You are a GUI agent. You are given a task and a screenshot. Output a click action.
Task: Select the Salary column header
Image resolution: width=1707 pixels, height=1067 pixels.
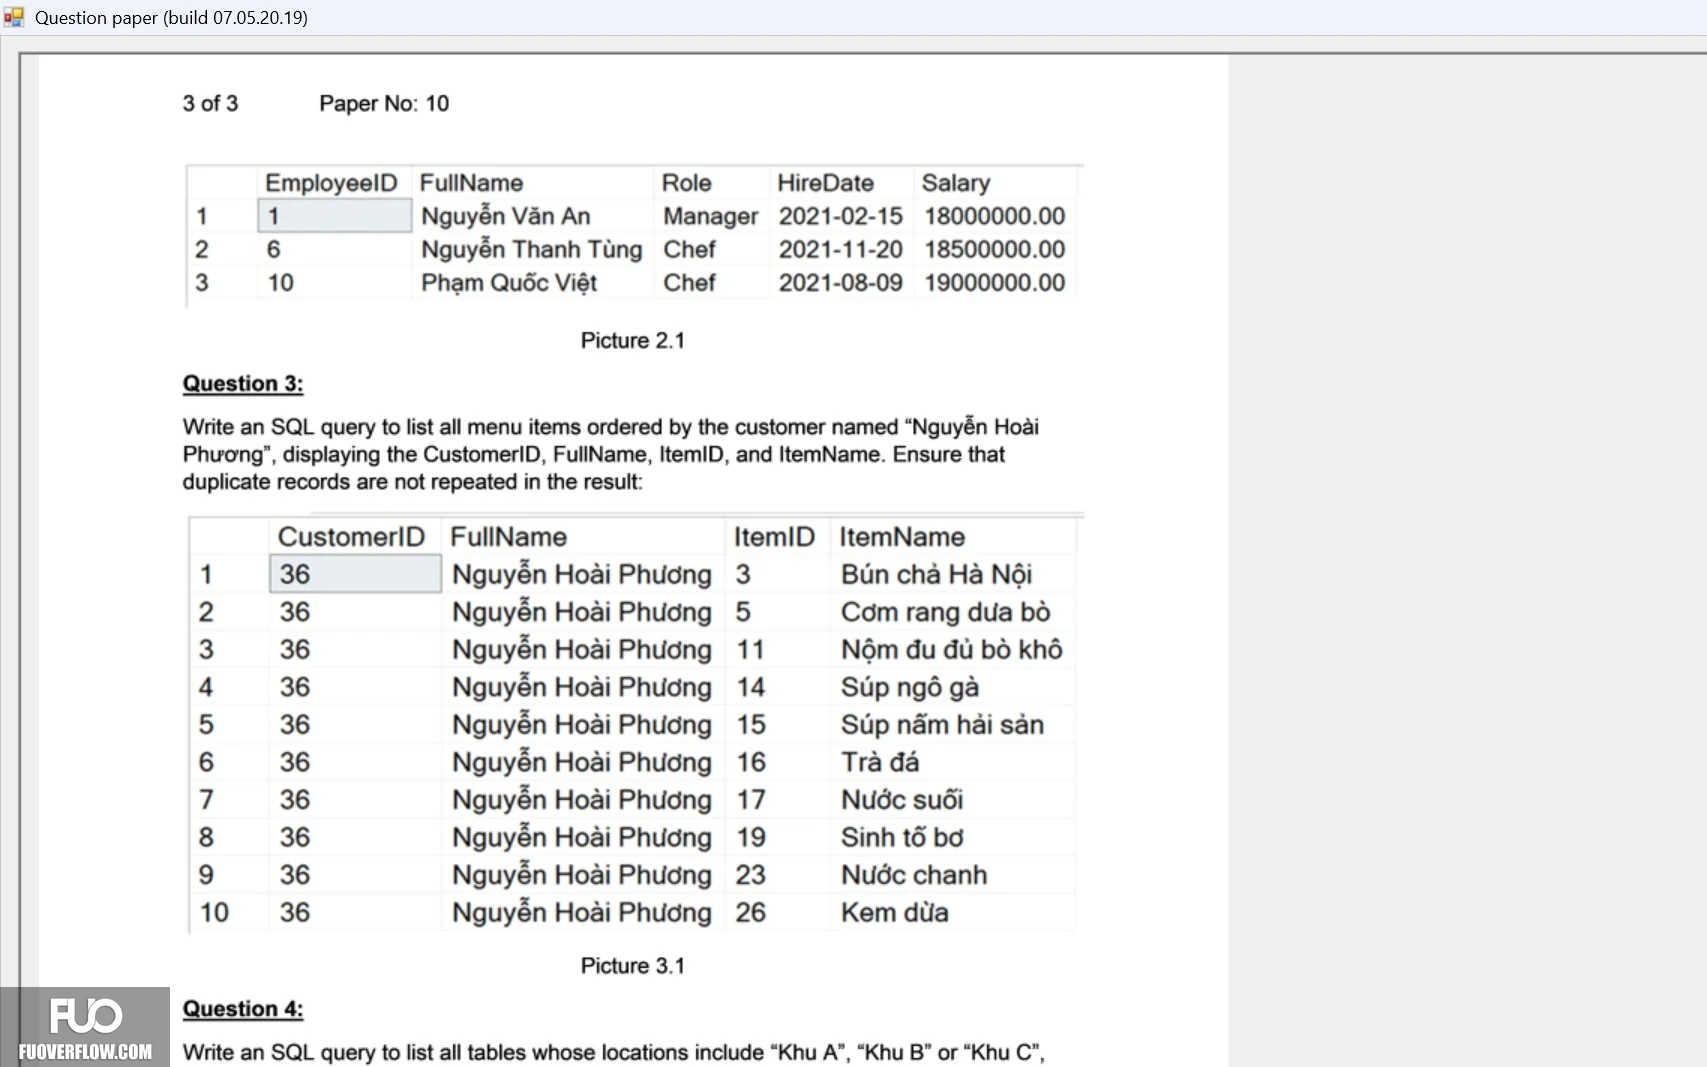(x=956, y=183)
